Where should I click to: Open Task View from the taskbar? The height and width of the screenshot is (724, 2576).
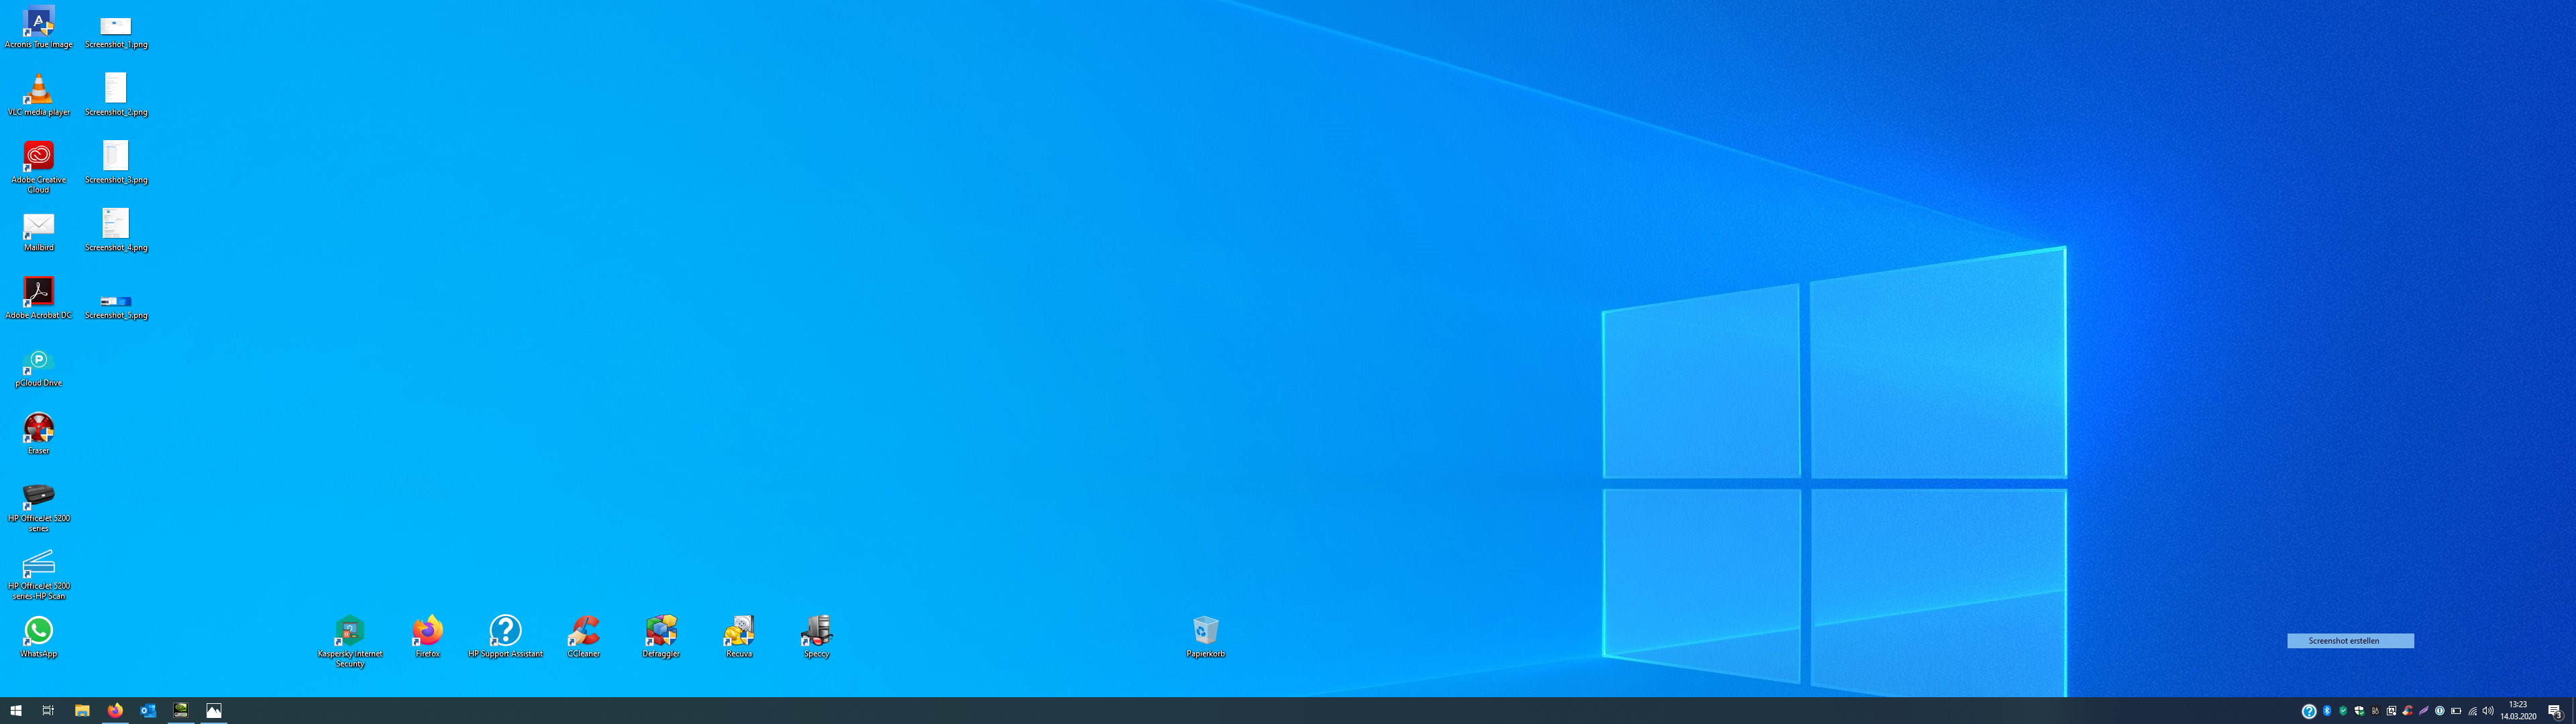(48, 711)
